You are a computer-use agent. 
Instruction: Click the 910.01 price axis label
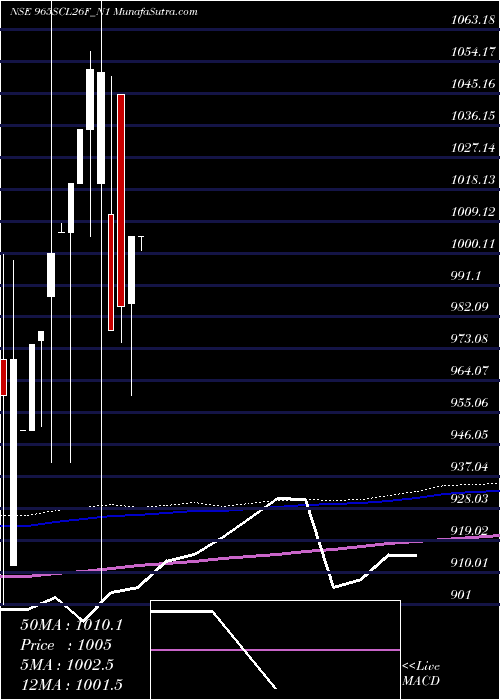[471, 563]
